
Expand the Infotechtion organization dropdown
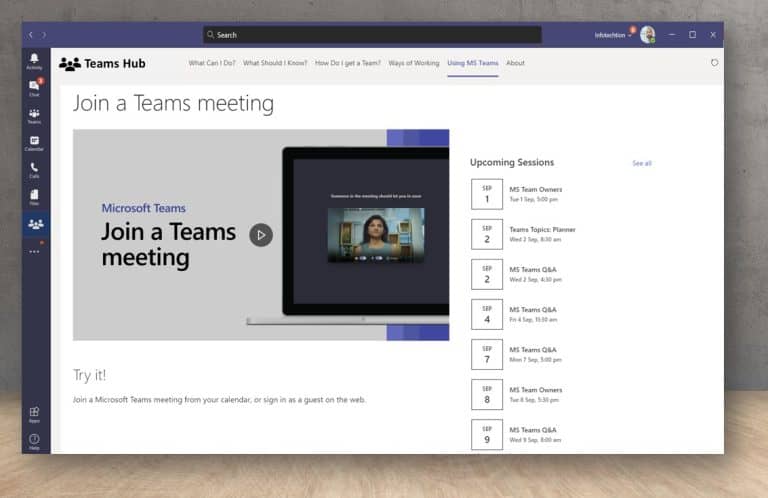pos(612,35)
